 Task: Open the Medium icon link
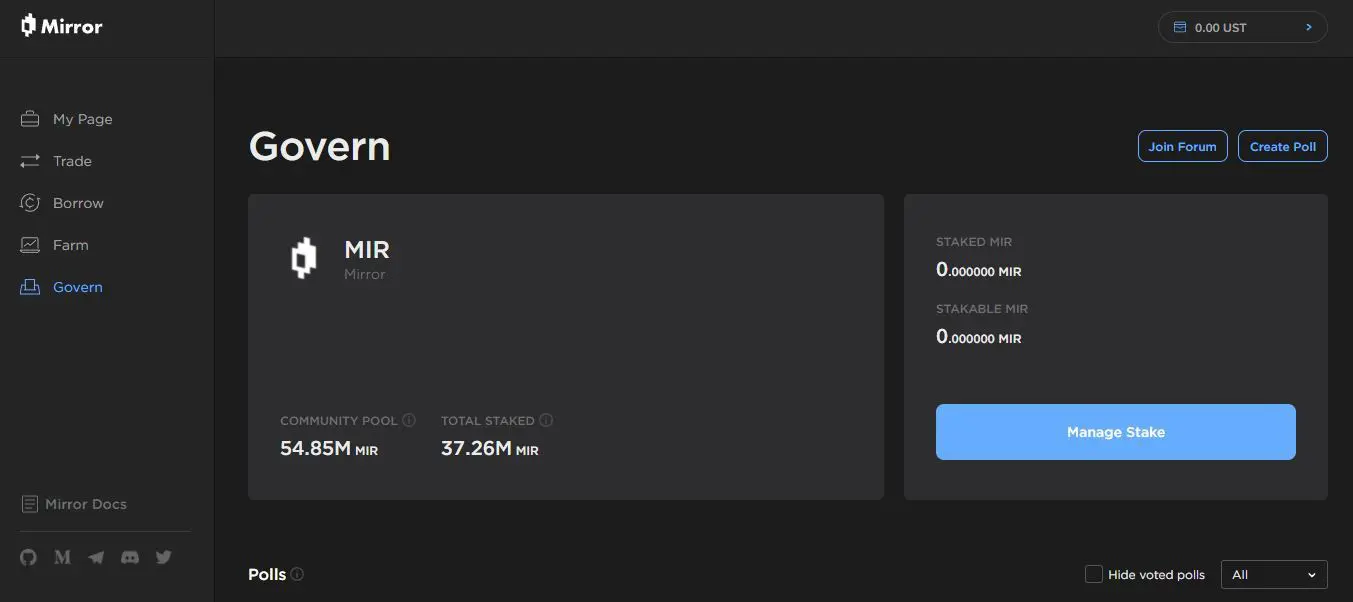click(62, 557)
